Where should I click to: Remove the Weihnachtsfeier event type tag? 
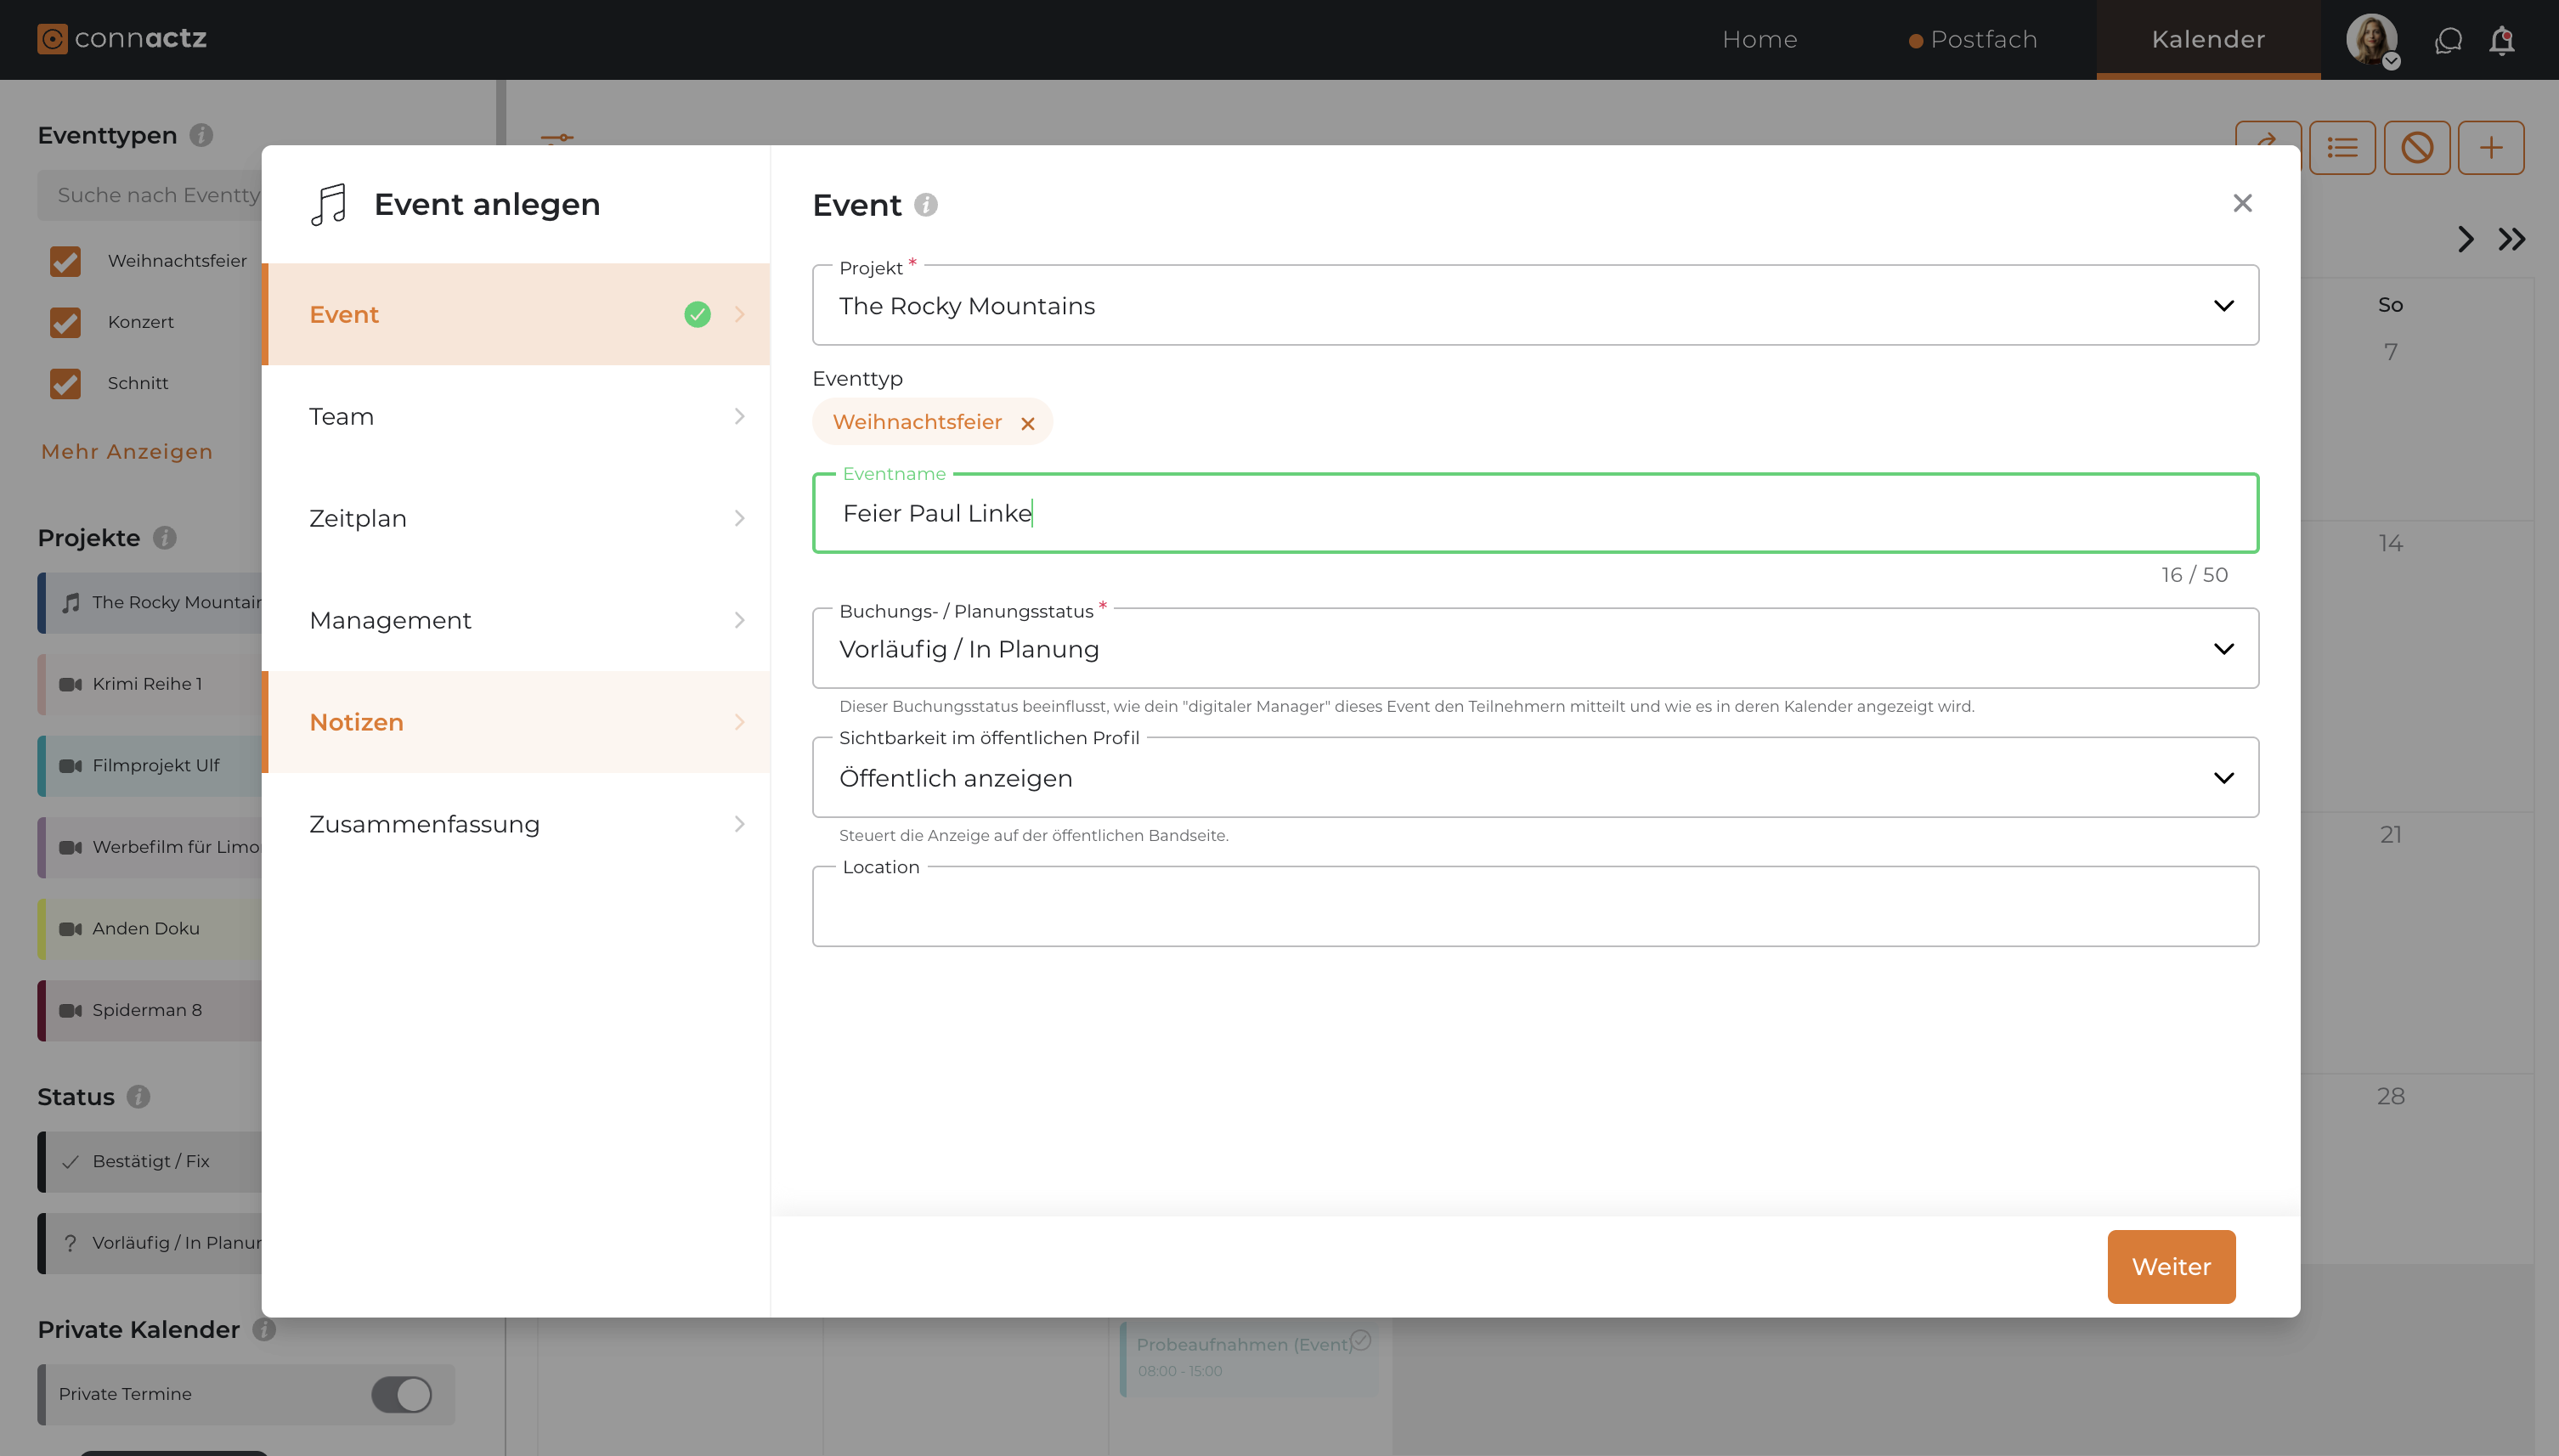(1027, 423)
